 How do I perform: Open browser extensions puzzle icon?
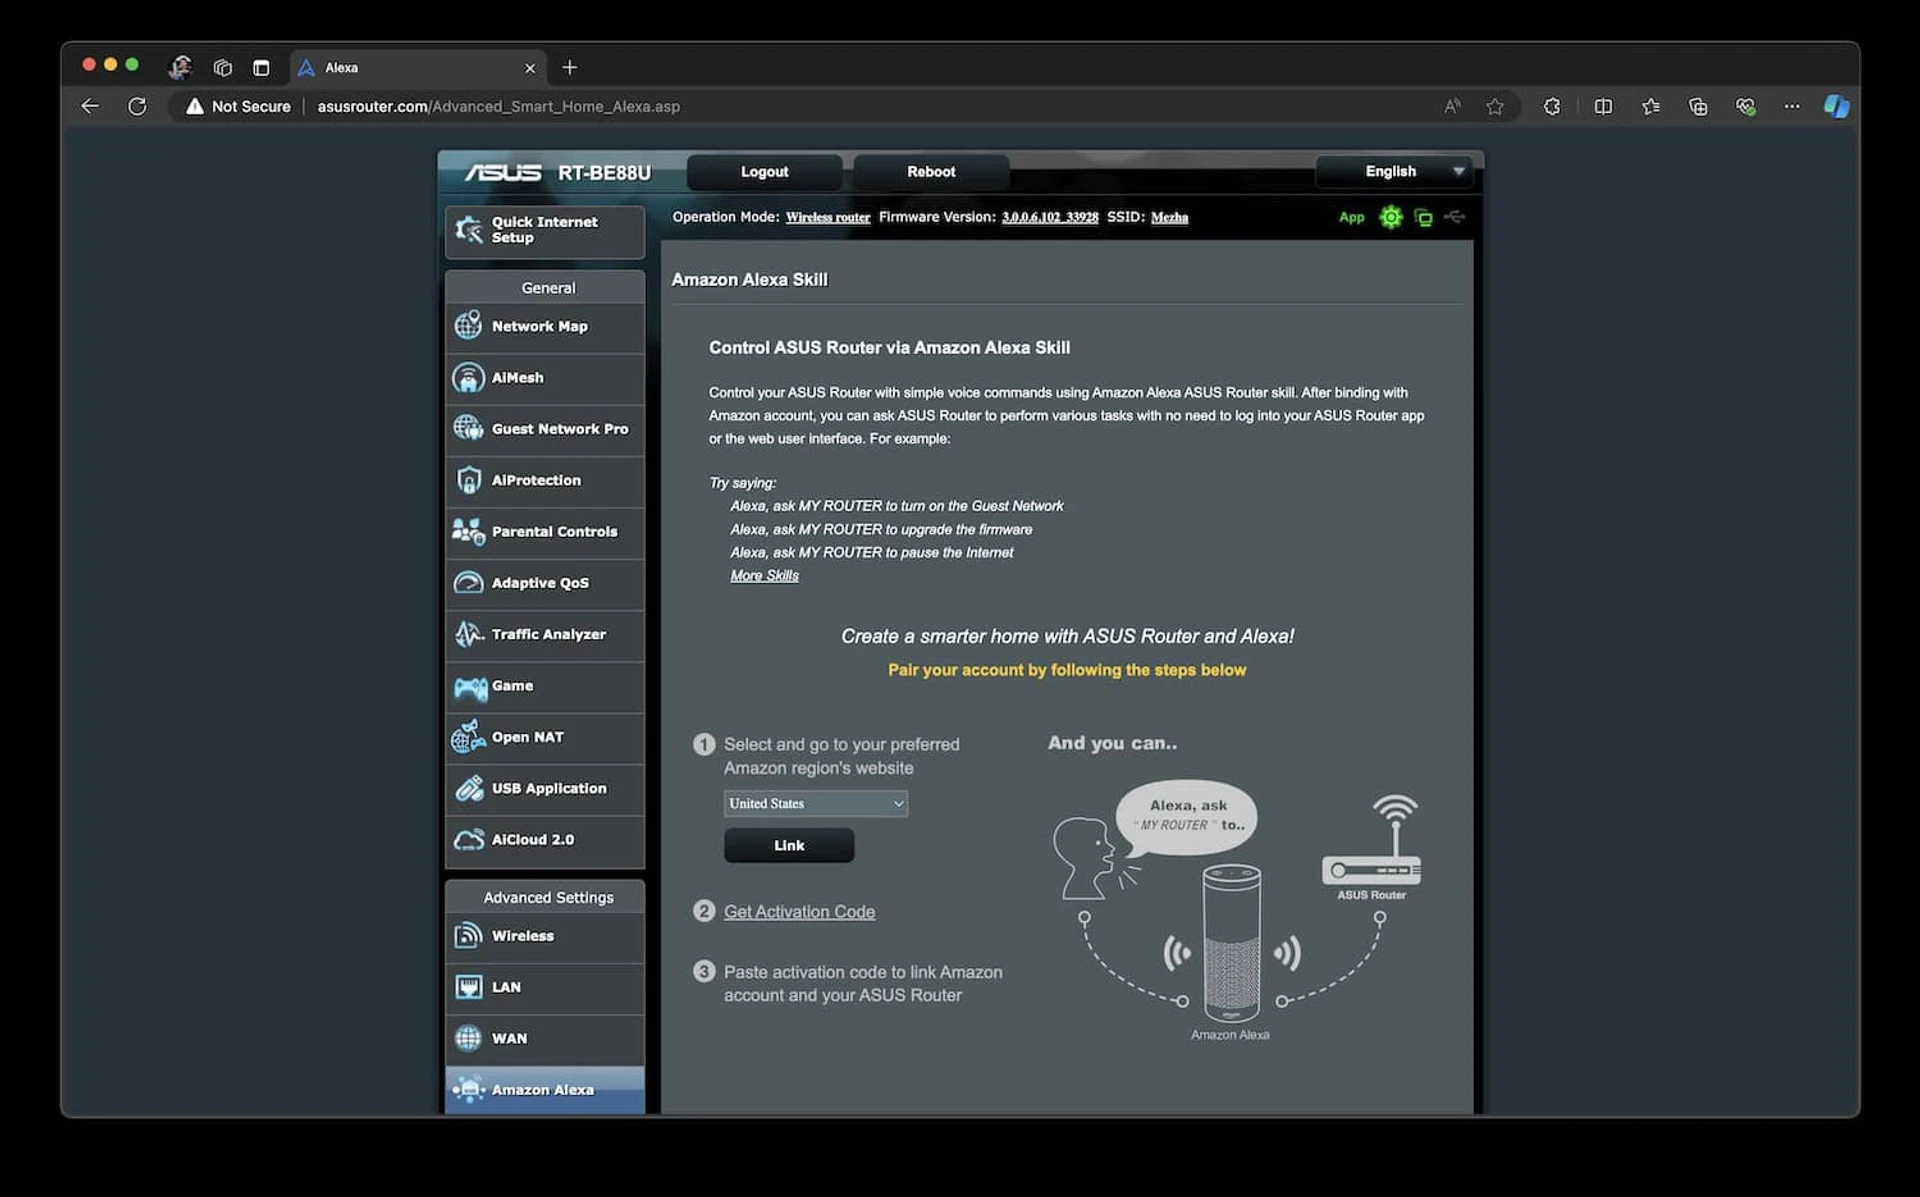(1551, 106)
